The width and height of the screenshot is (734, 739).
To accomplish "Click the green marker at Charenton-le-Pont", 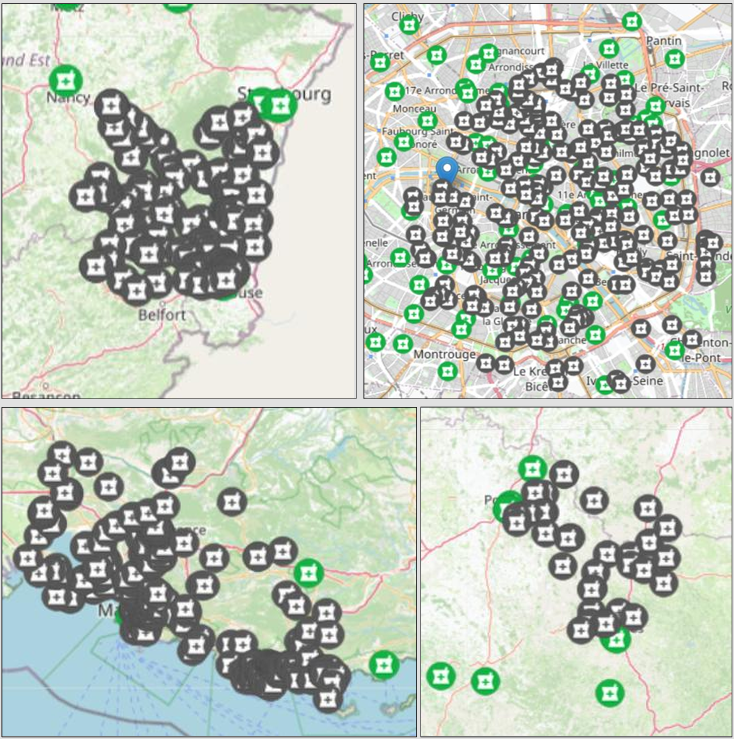I will 675,350.
